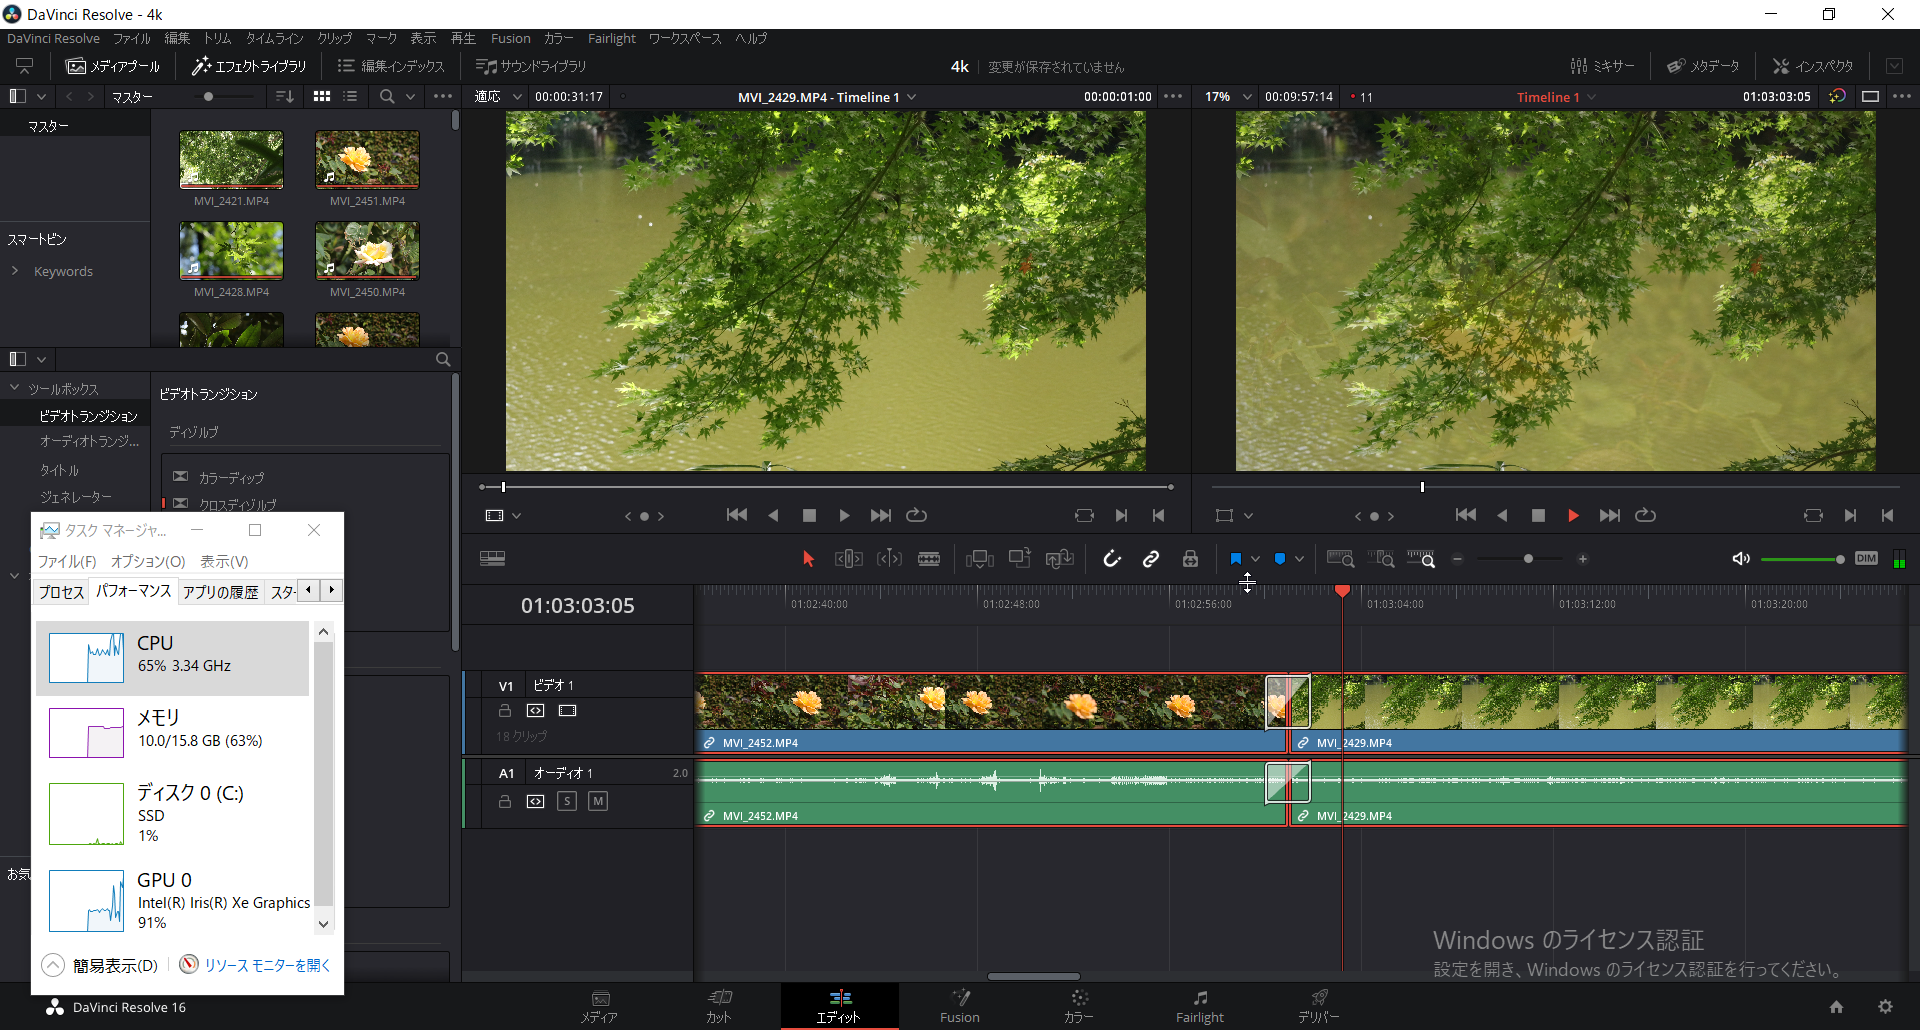
Task: Click the エフェクトライブラリ button
Action: click(x=250, y=66)
